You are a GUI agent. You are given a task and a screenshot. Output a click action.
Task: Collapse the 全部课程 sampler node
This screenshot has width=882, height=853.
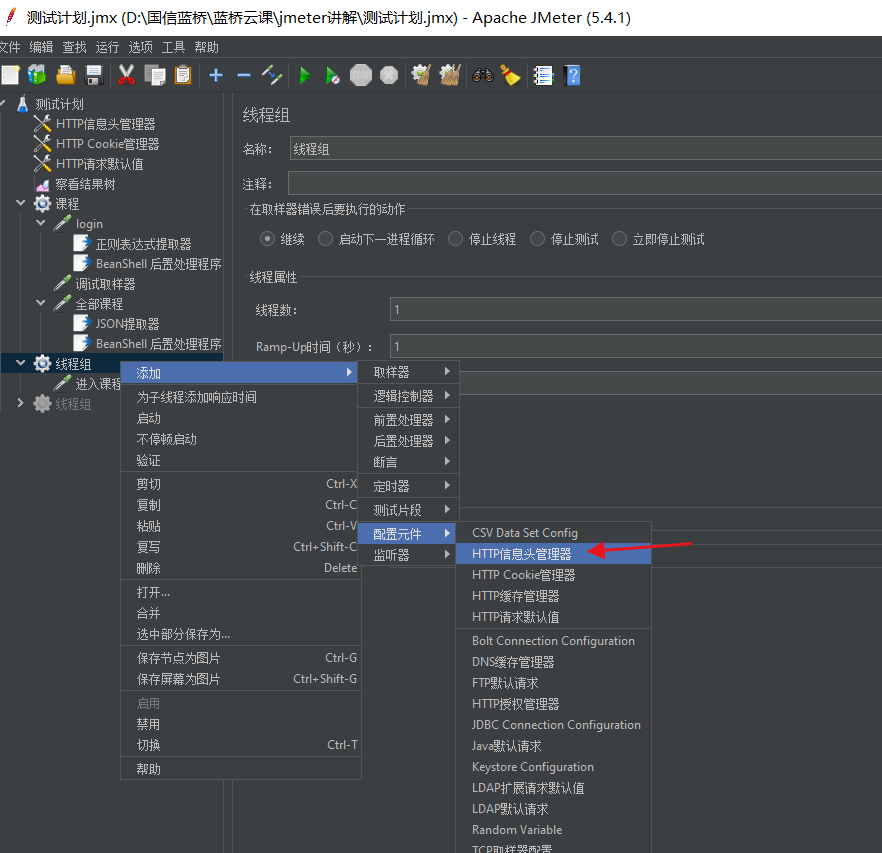(40, 303)
